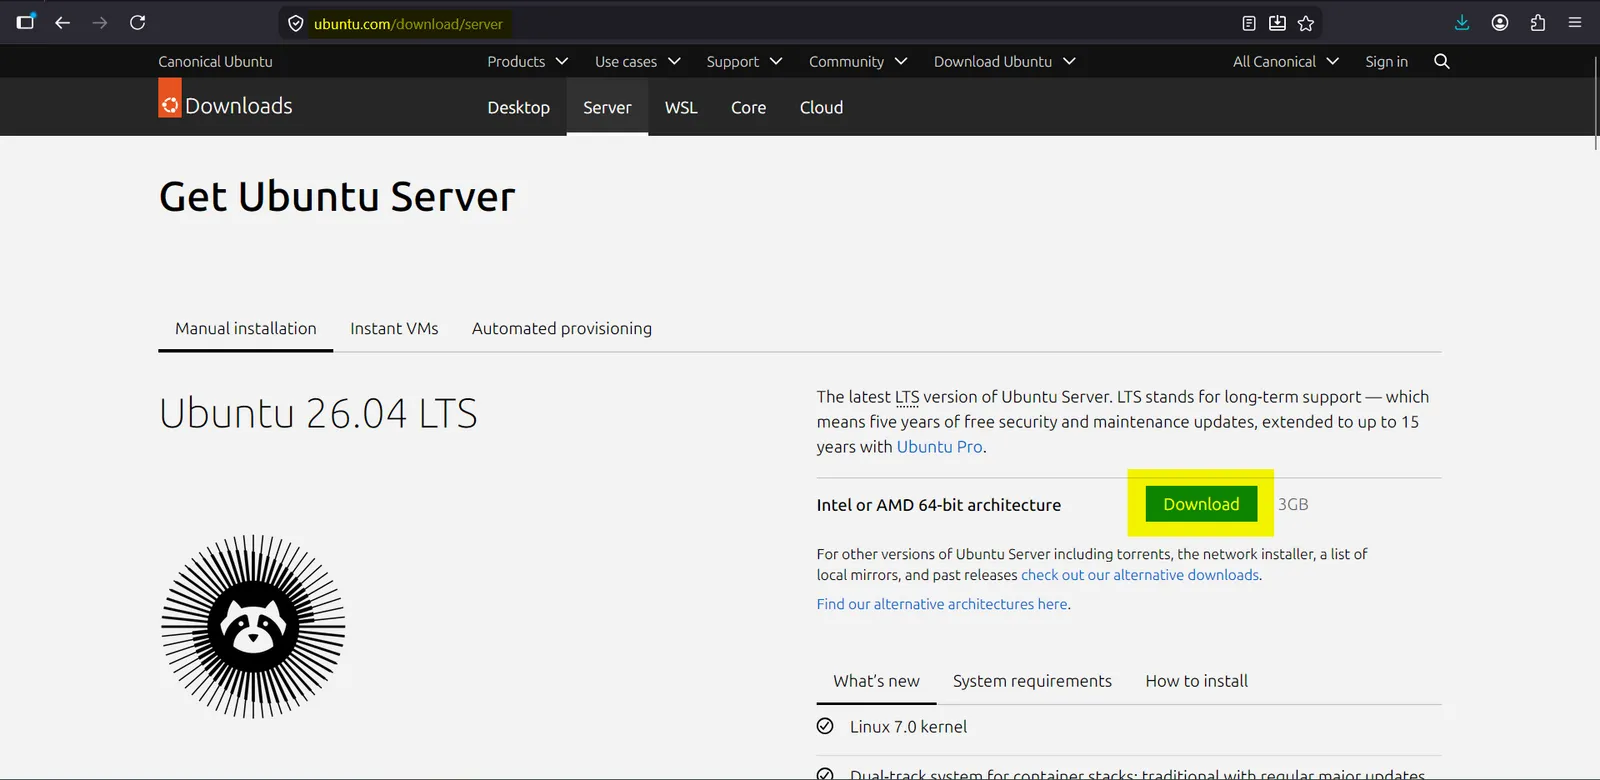Viewport: 1600px width, 780px height.
Task: Open the alternative architectures link
Action: (942, 604)
